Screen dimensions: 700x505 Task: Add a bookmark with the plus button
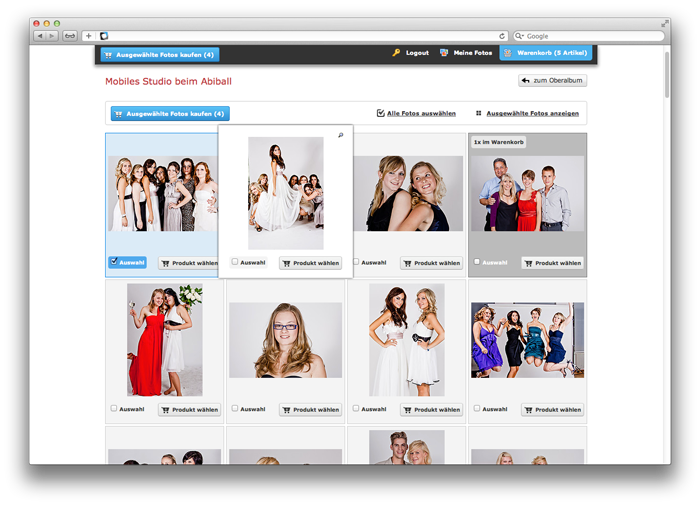click(88, 36)
